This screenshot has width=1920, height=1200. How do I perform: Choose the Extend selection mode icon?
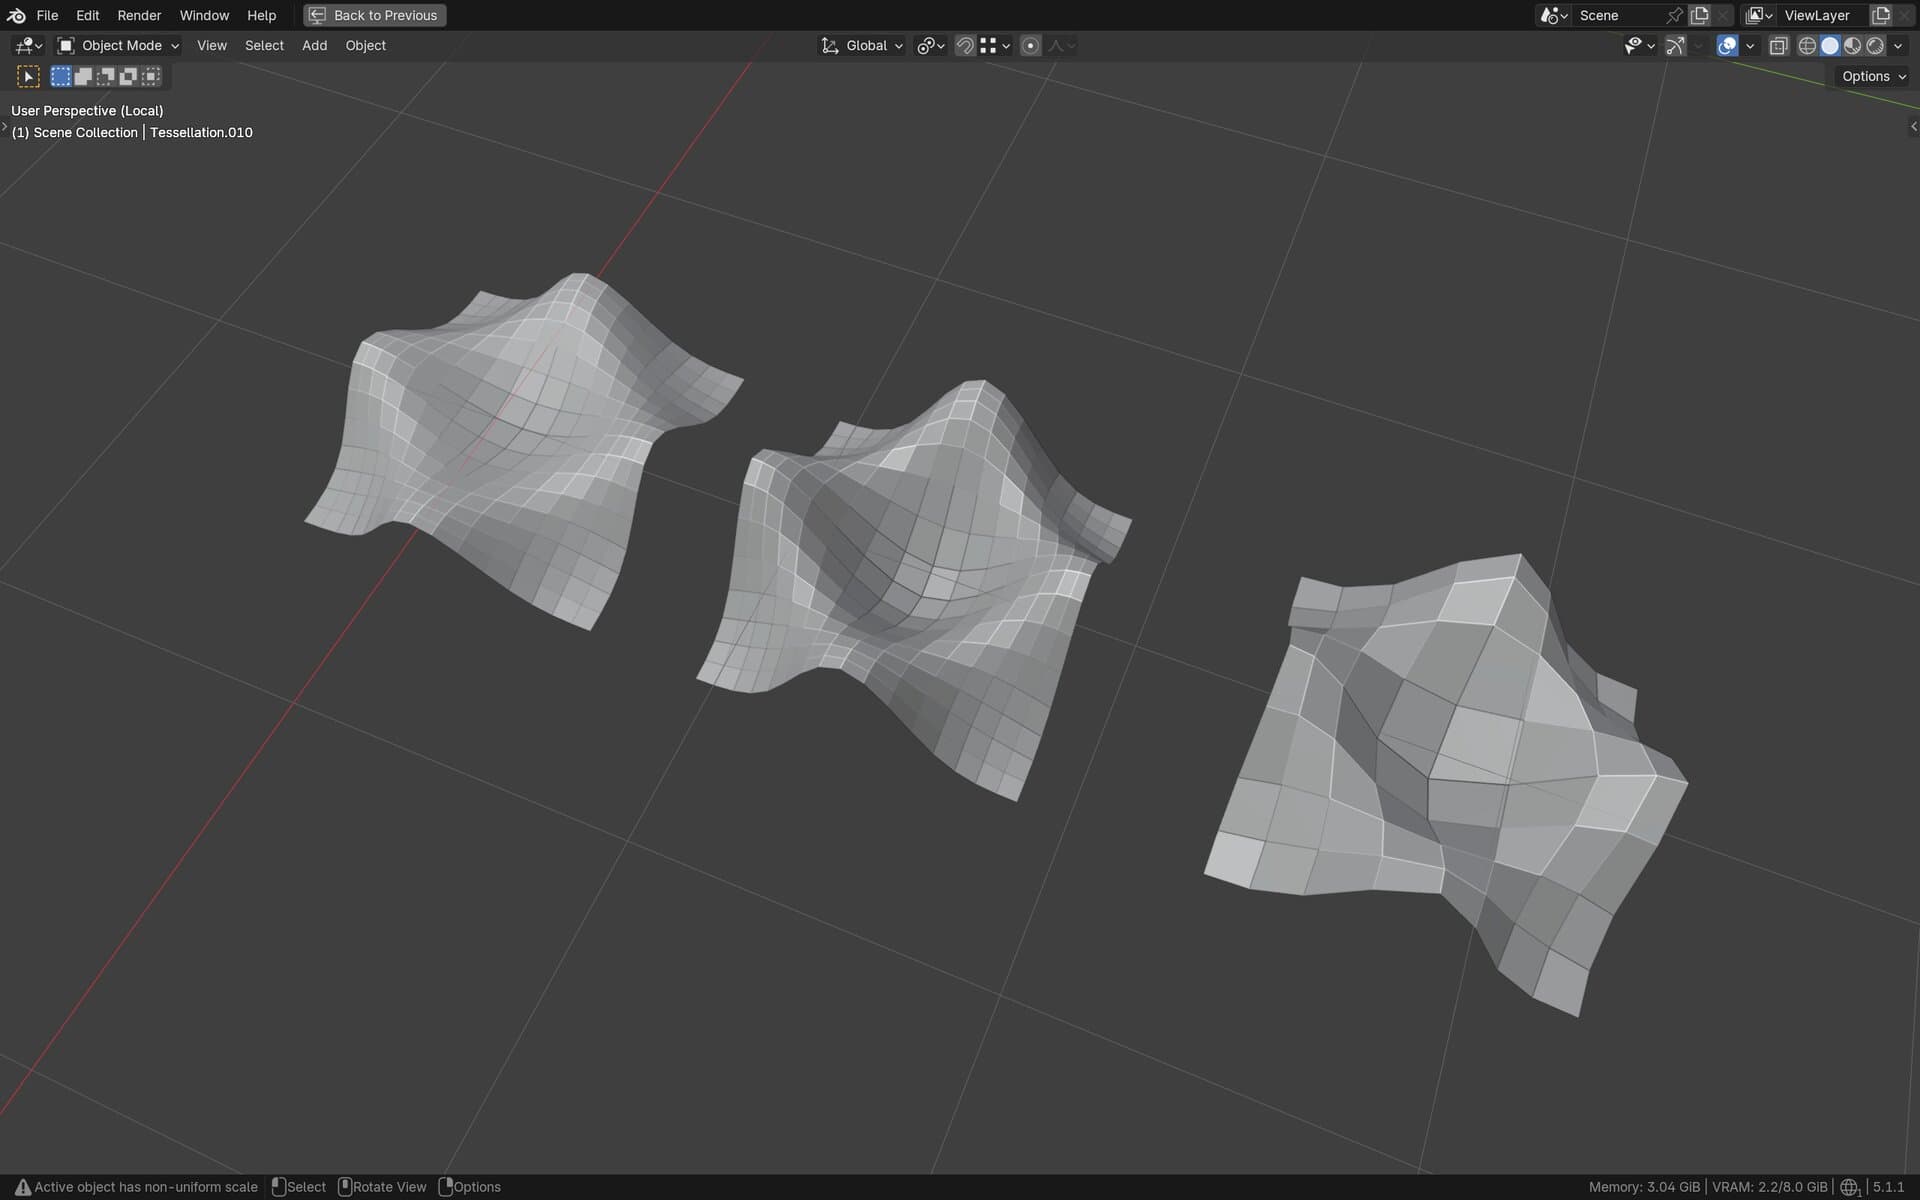pyautogui.click(x=84, y=76)
